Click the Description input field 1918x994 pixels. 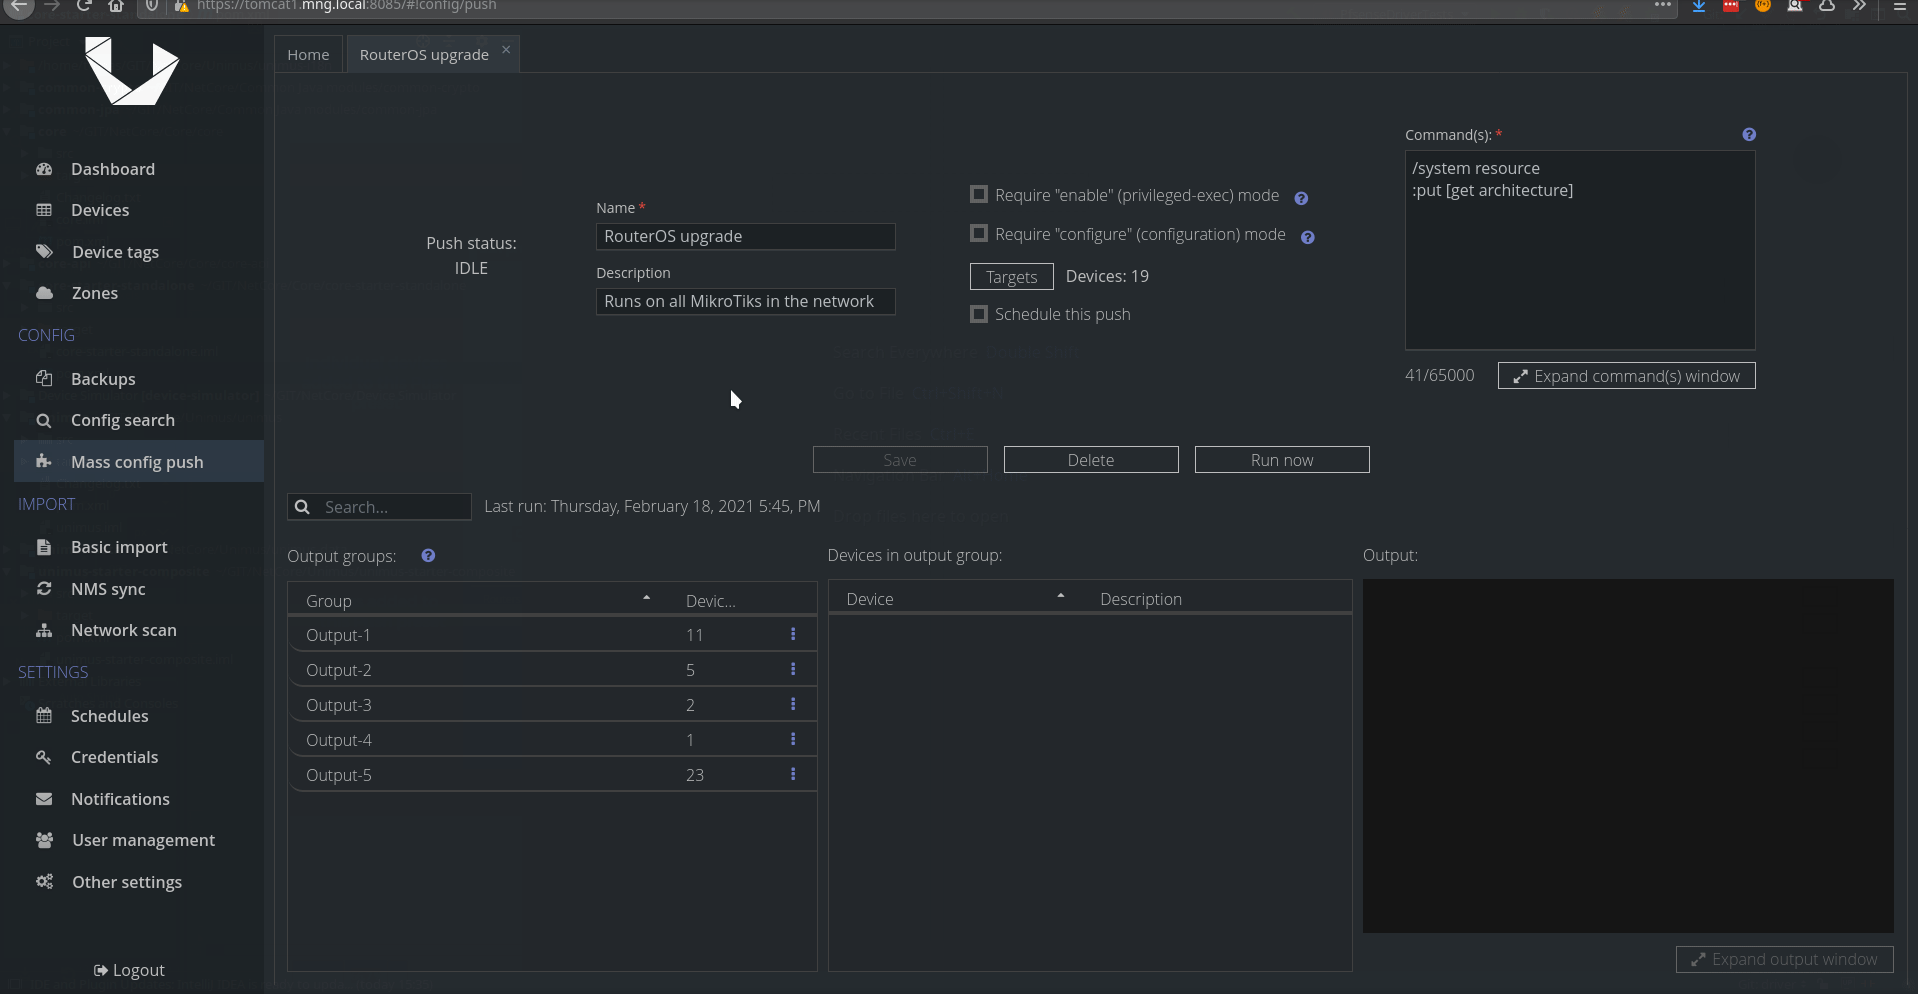(x=746, y=302)
